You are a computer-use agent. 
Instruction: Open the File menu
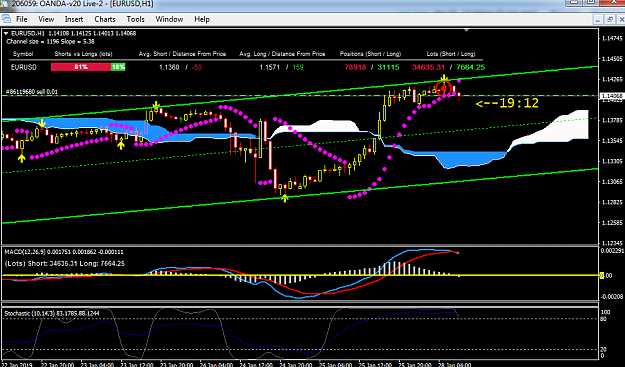[x=22, y=19]
